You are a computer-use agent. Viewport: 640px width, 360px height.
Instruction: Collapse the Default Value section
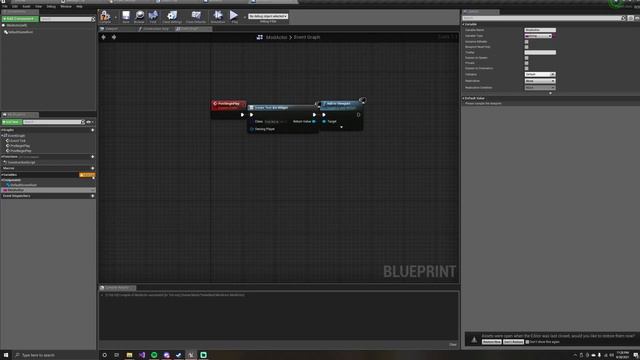tap(464, 98)
